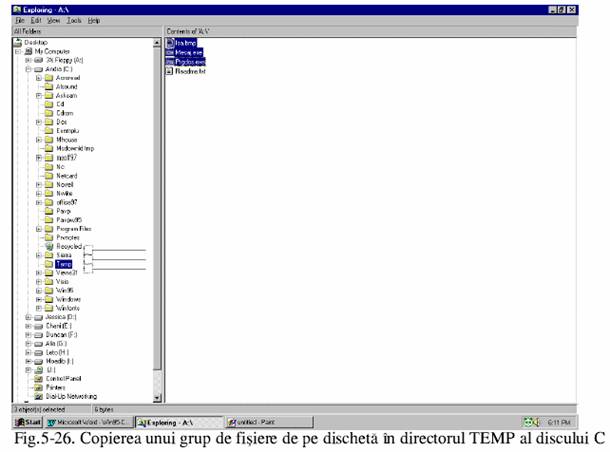
Task: Select the Desktop icon at tree top
Action: (x=17, y=42)
